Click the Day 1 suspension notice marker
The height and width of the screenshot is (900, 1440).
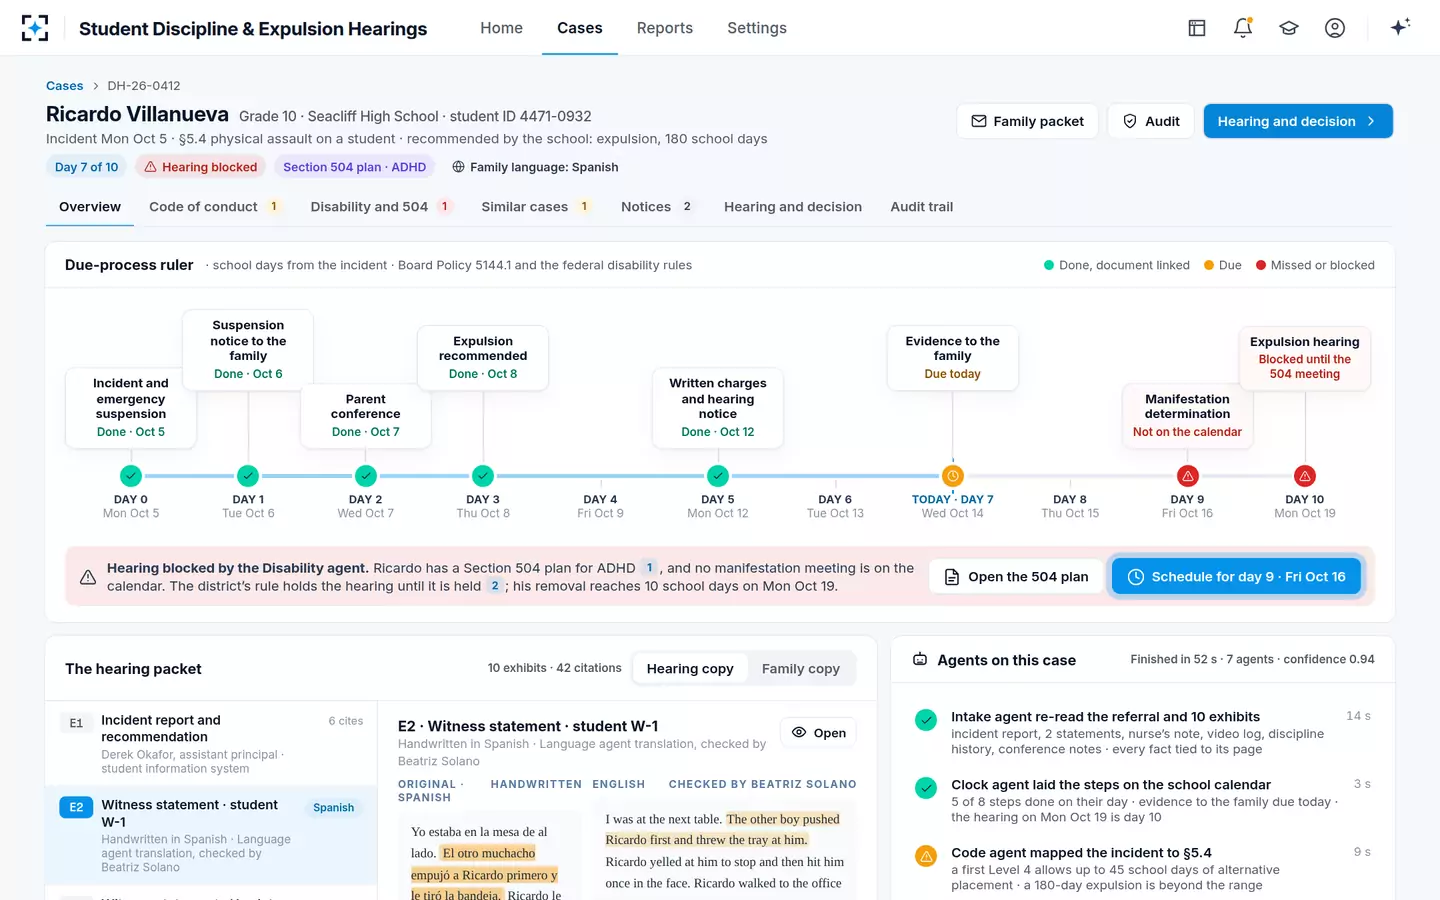(248, 476)
